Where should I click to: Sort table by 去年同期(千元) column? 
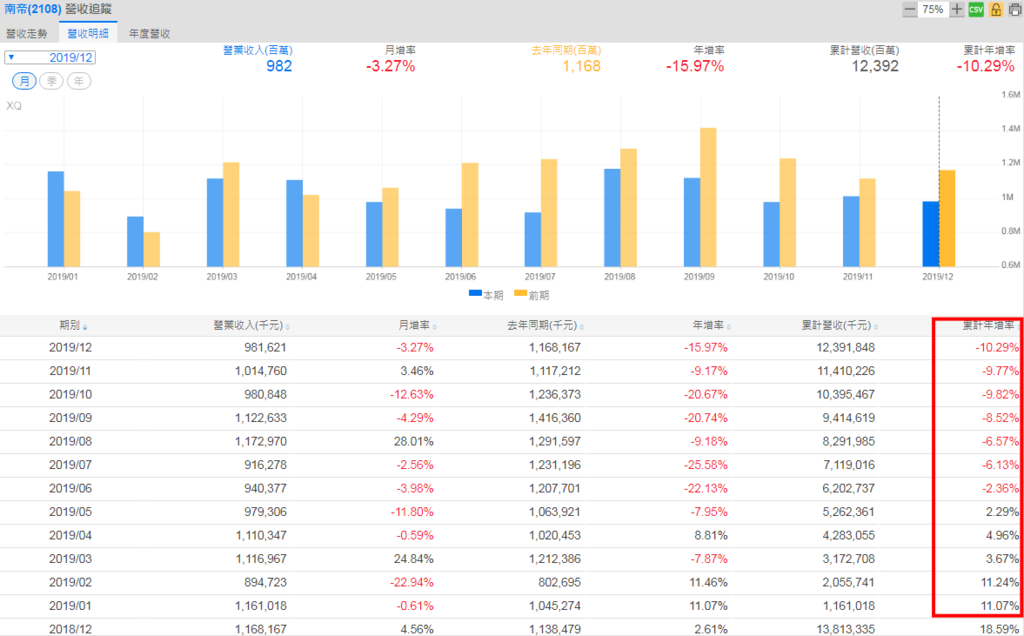coord(546,325)
